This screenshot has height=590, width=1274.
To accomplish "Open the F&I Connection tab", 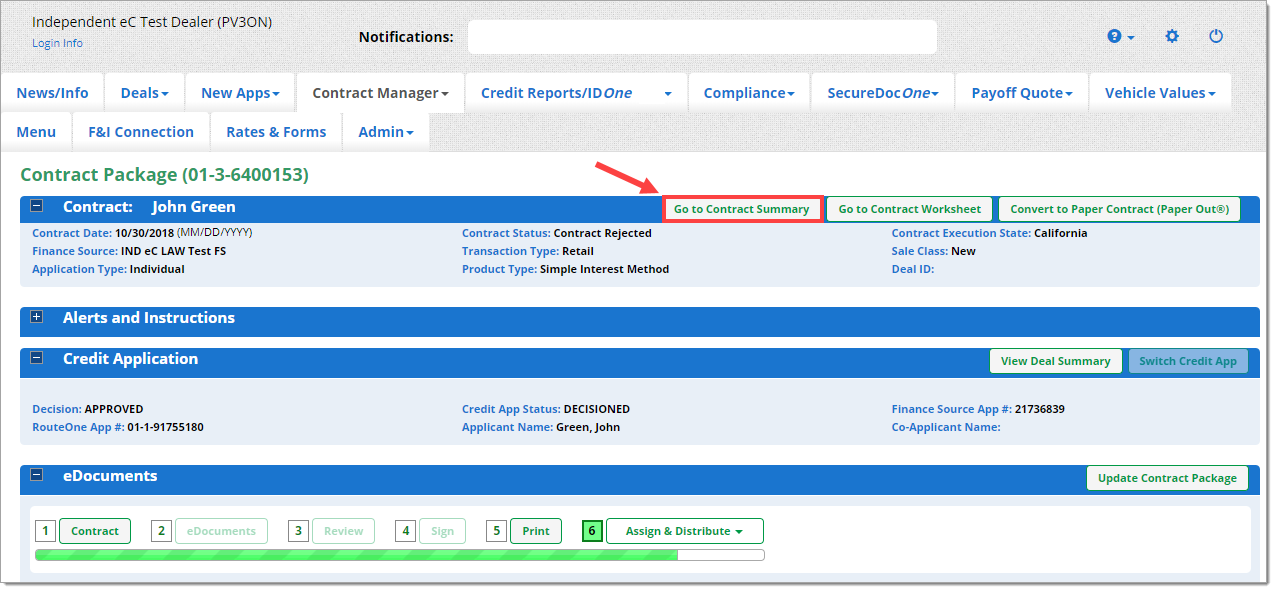I will click(x=141, y=132).
